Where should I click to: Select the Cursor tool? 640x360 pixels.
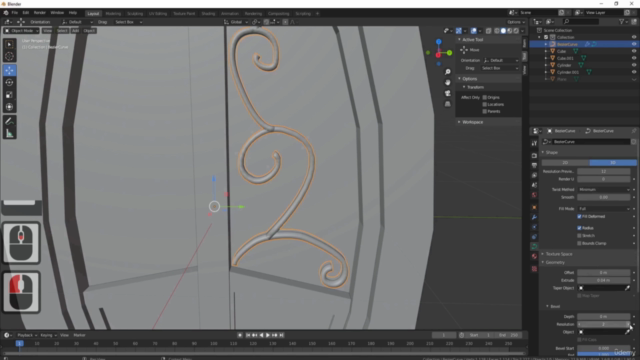coord(9,56)
